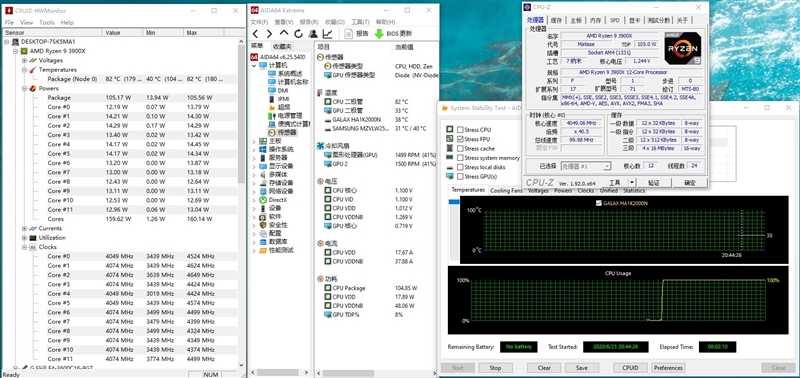Click the Stop button in stability test
The width and height of the screenshot is (800, 378).
click(x=495, y=367)
